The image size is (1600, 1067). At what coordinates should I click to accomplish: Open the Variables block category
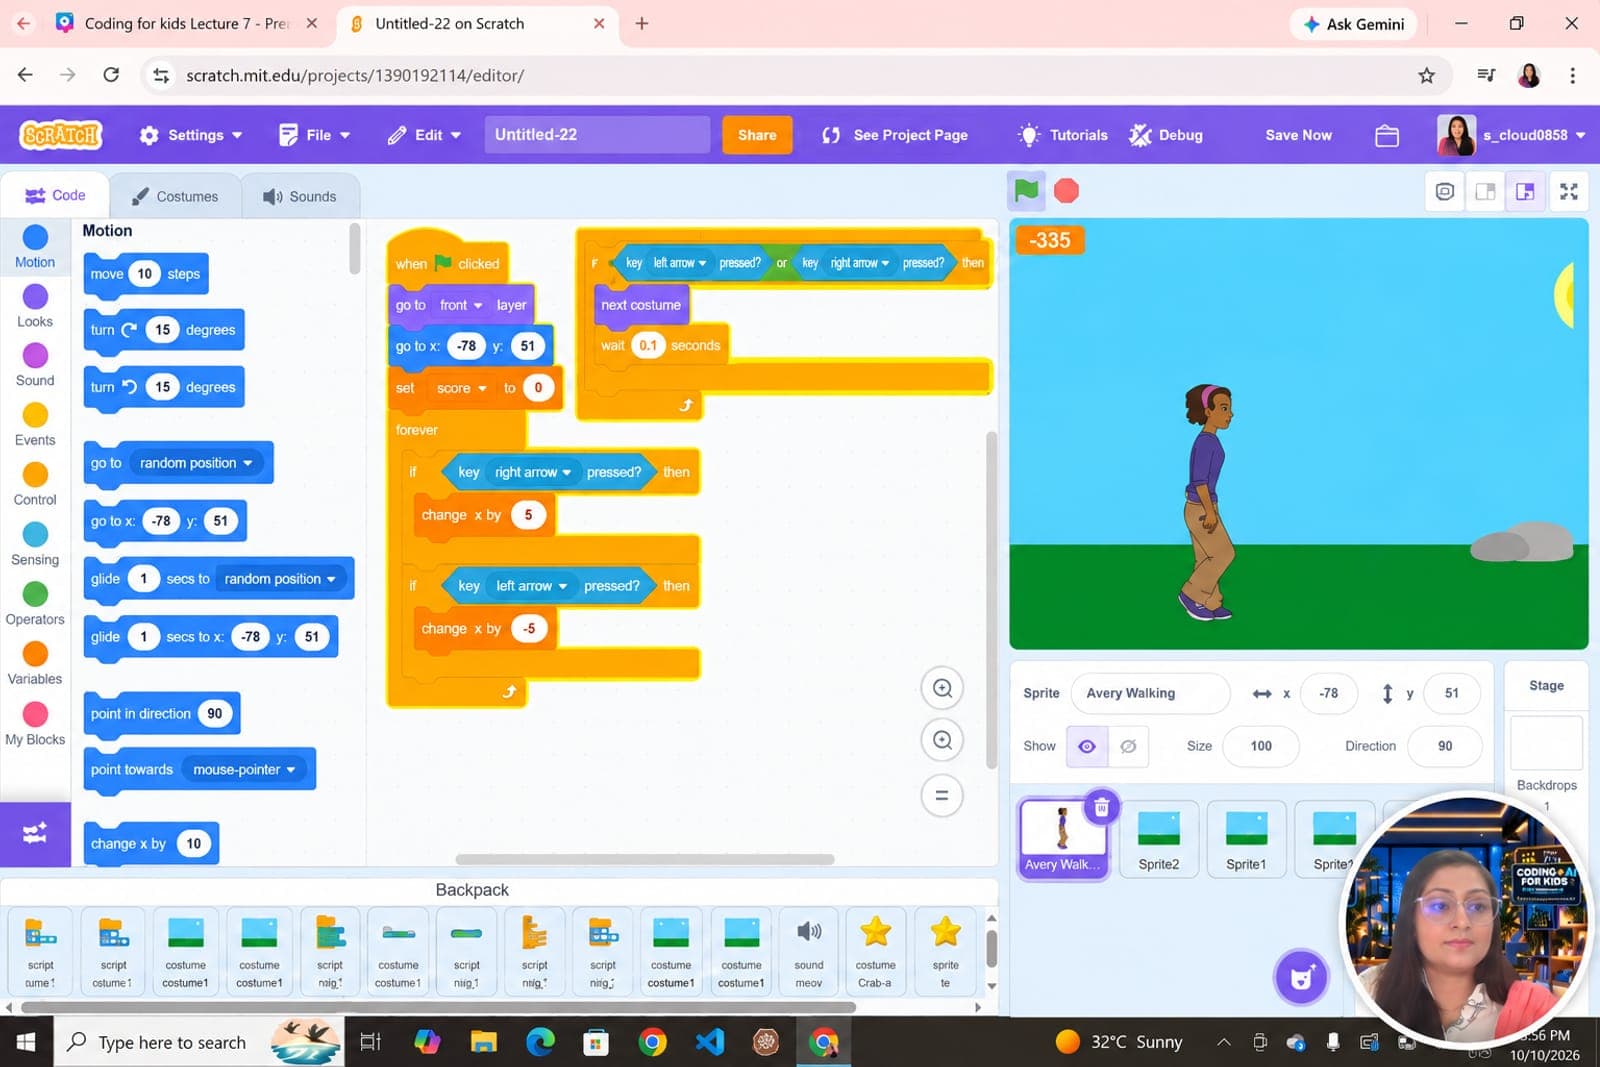point(35,663)
